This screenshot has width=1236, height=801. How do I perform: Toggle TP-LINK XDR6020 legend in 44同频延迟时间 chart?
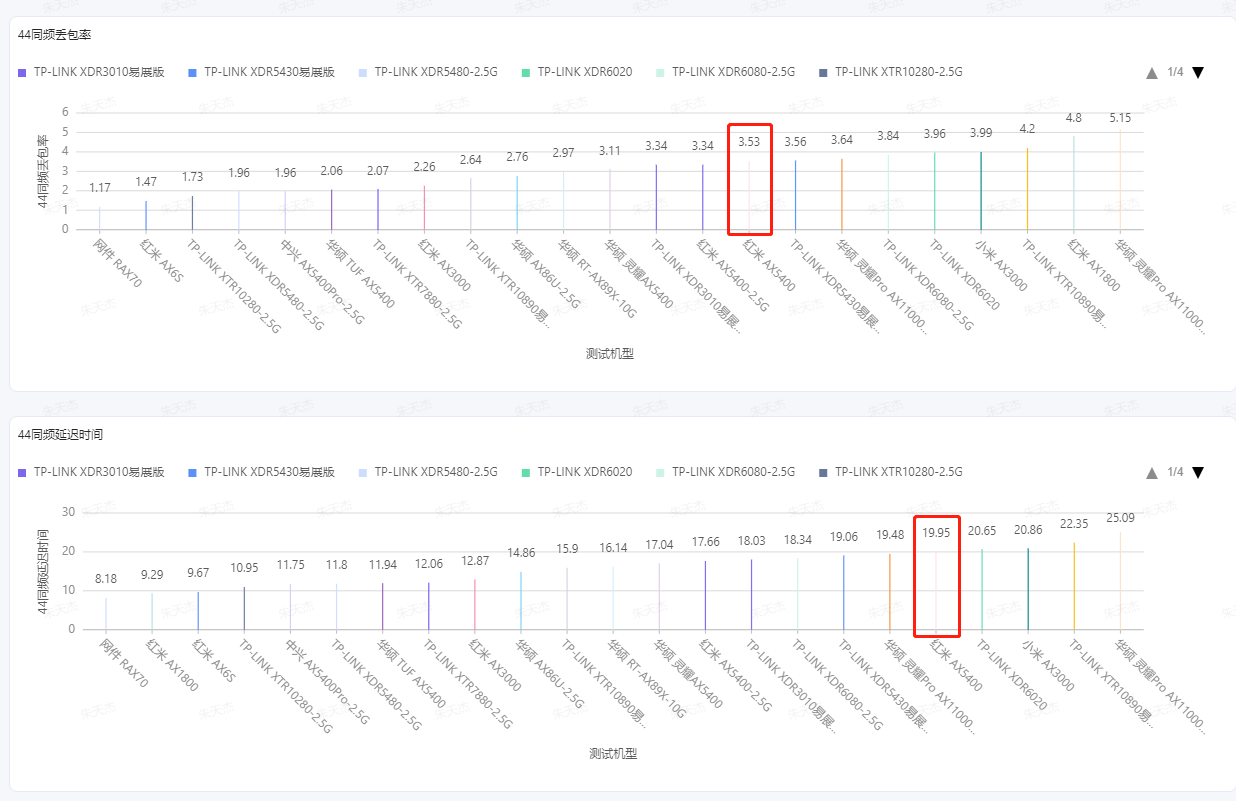tap(577, 472)
